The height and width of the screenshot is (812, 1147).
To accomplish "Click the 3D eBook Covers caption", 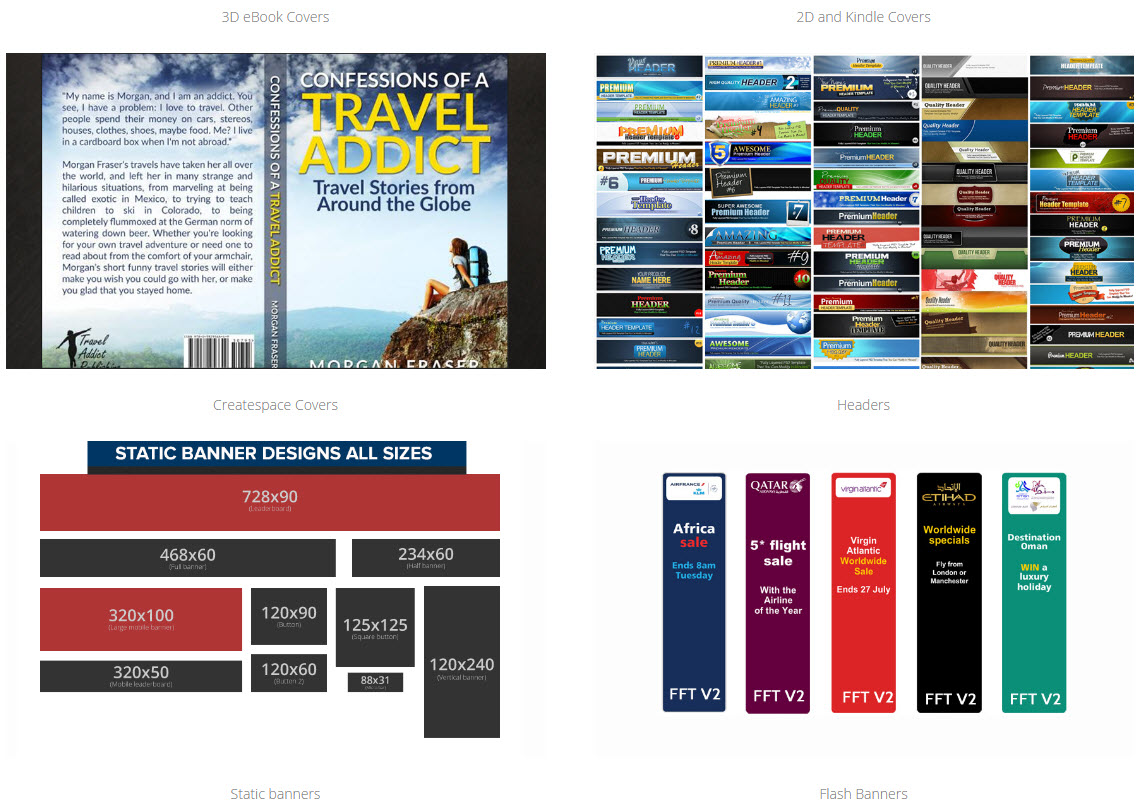I will click(x=275, y=17).
